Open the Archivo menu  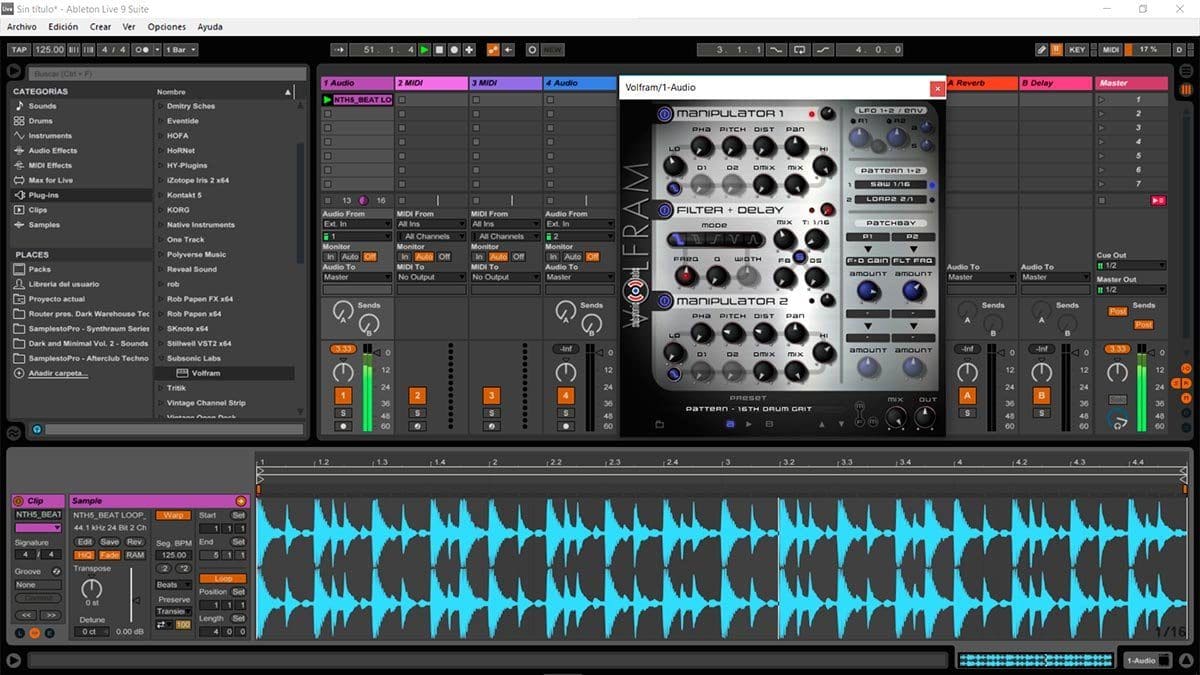pos(21,27)
